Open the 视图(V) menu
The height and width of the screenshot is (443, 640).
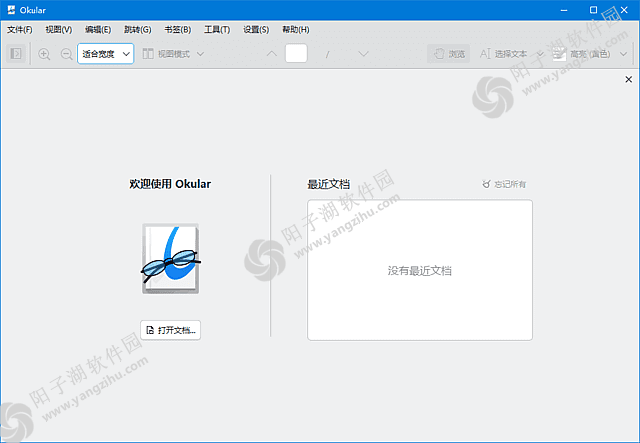(x=59, y=30)
